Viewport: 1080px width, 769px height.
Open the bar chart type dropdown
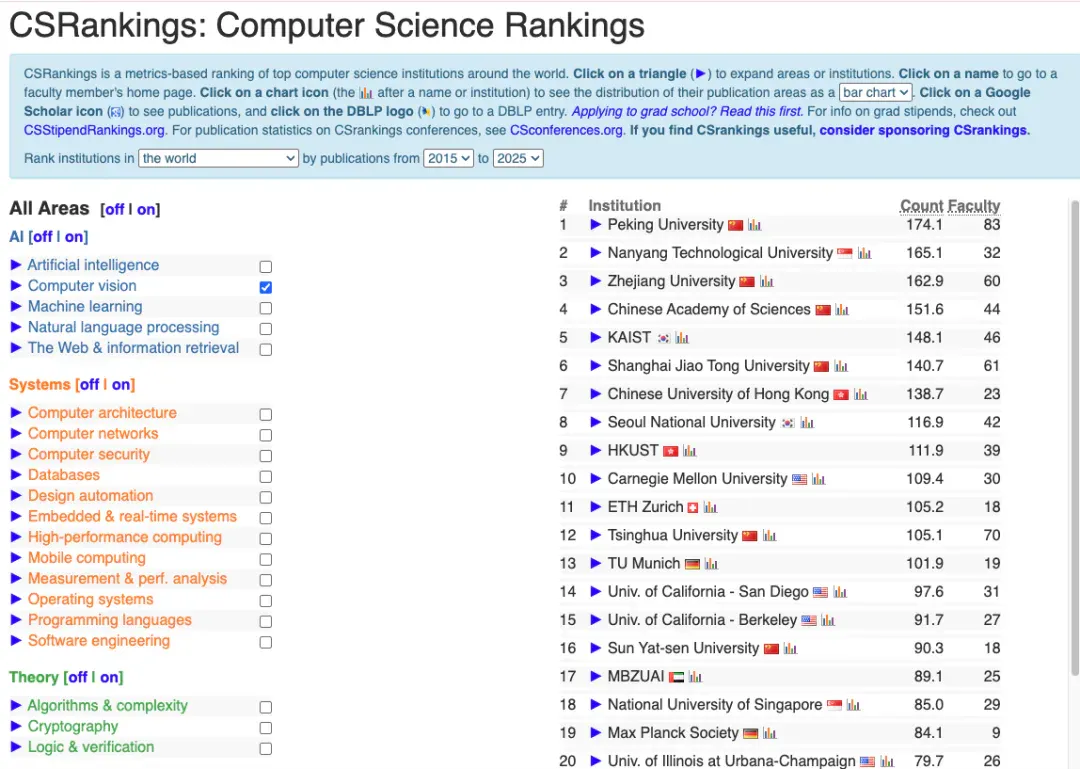tap(875, 92)
